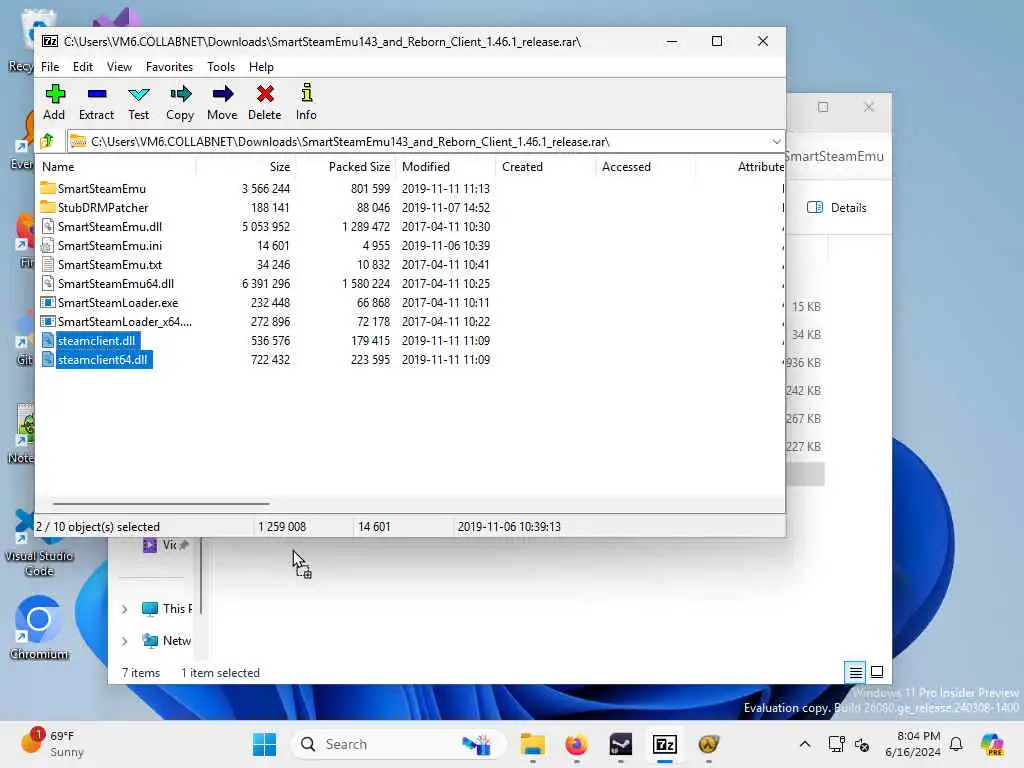This screenshot has width=1024, height=768.
Task: Open Firefox from the taskbar
Action: coord(577,744)
